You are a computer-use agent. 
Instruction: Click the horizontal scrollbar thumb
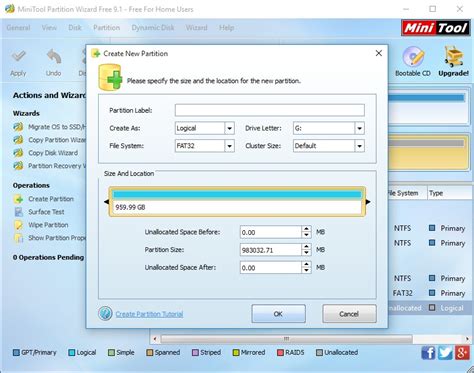(287, 339)
